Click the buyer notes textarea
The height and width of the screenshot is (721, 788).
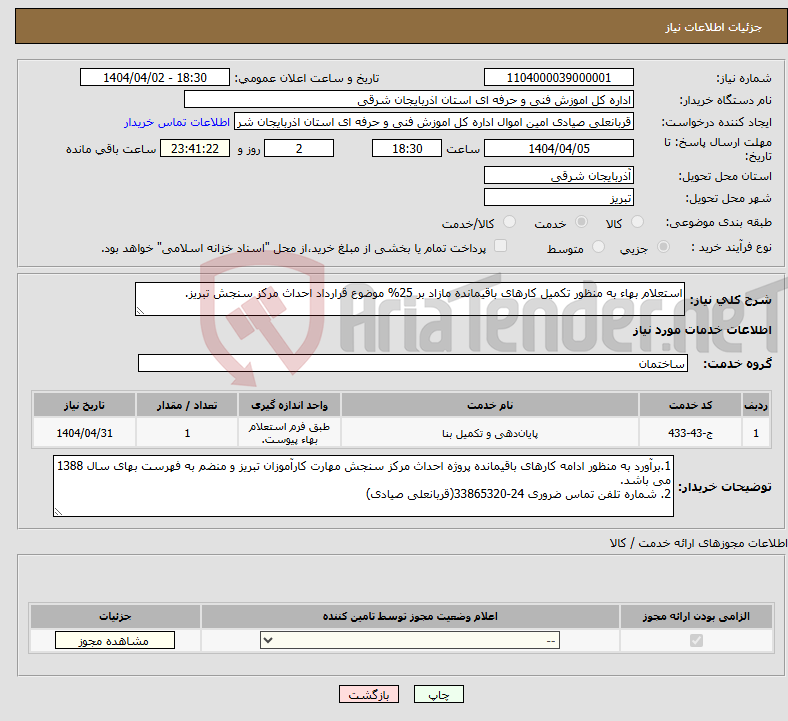363,486
